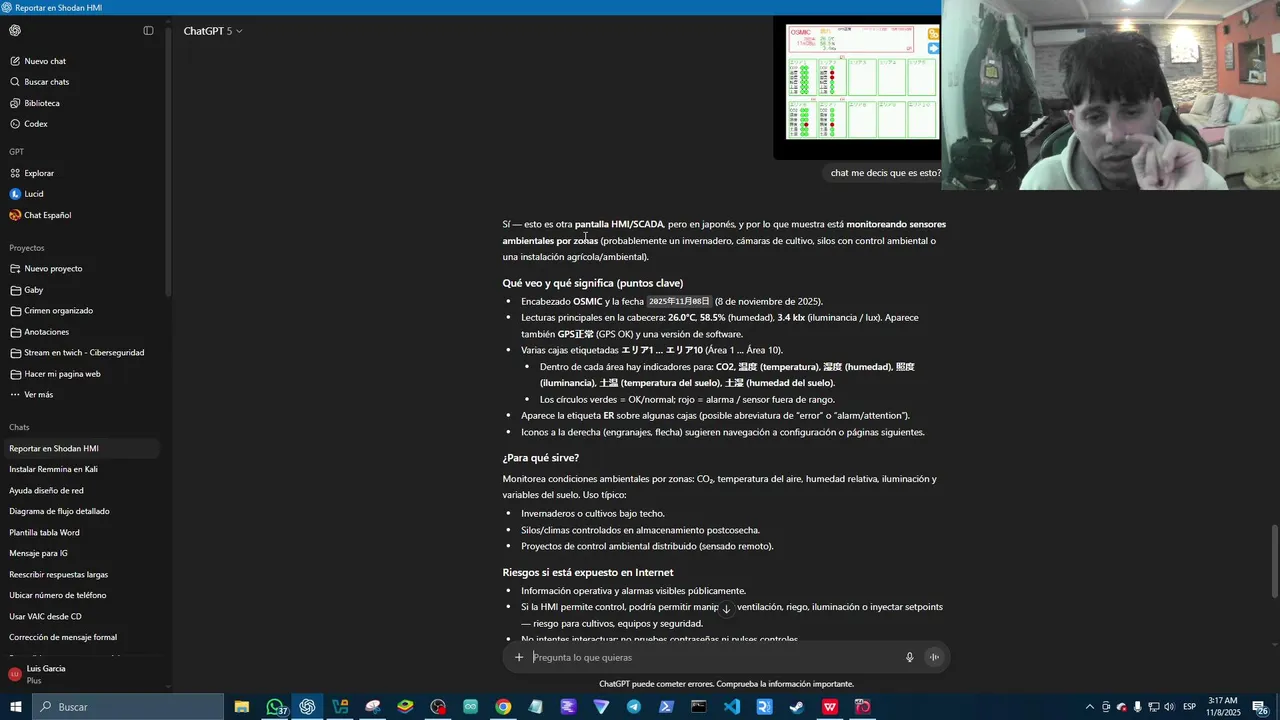Click the taskbar Buscar search box
The height and width of the screenshot is (720, 1280).
[x=128, y=707]
